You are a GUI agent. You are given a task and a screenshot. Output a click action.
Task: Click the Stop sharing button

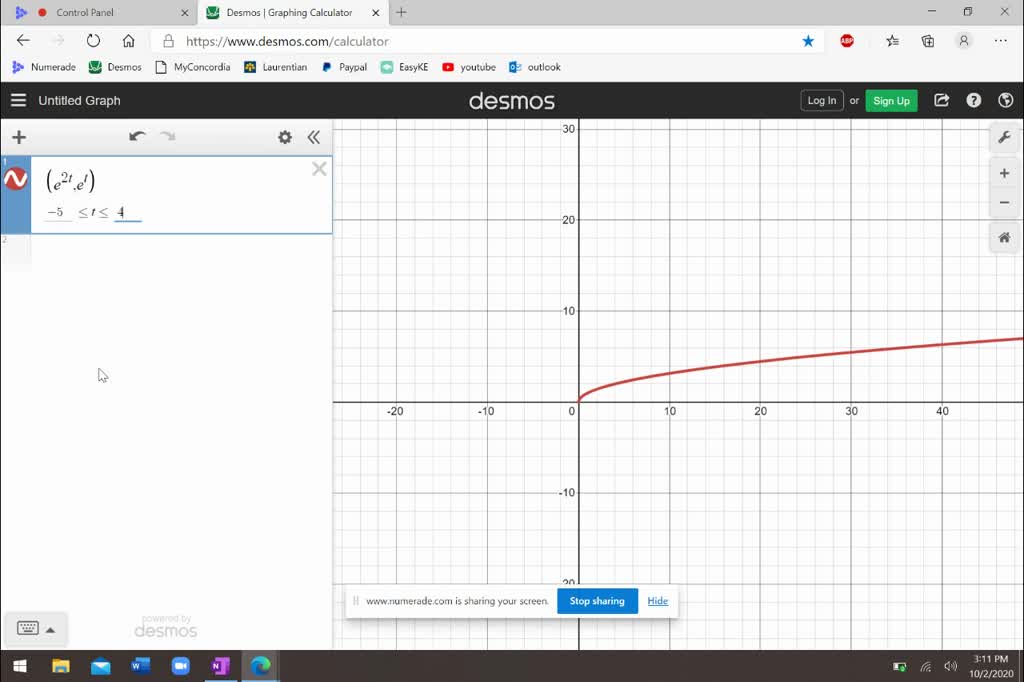pyautogui.click(x=597, y=601)
